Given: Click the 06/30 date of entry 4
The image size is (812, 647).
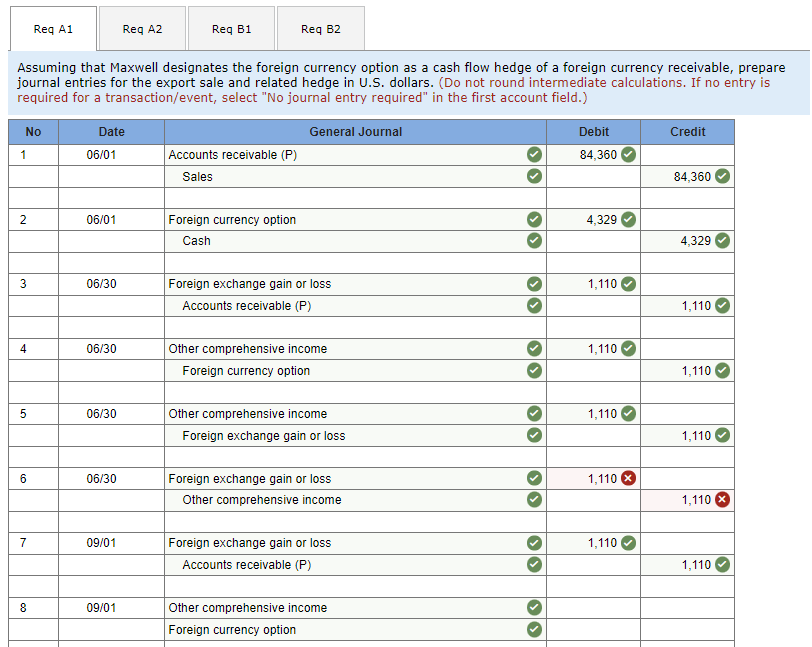Looking at the screenshot, I should click(101, 349).
